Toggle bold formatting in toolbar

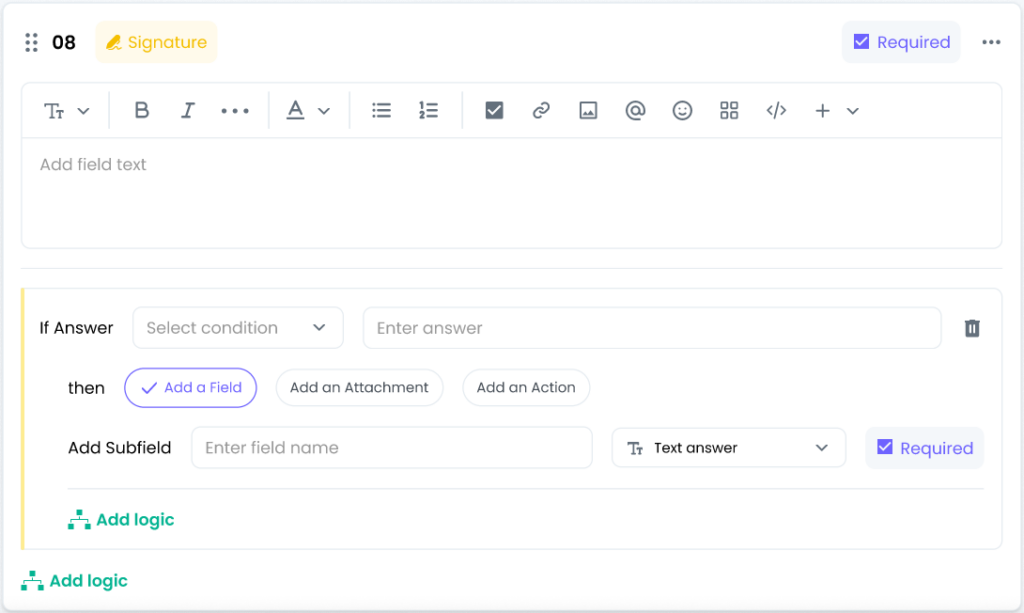click(142, 111)
